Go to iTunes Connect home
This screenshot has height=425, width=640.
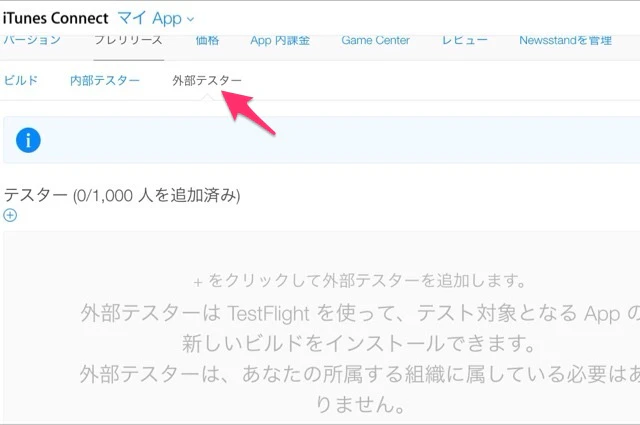pos(56,18)
